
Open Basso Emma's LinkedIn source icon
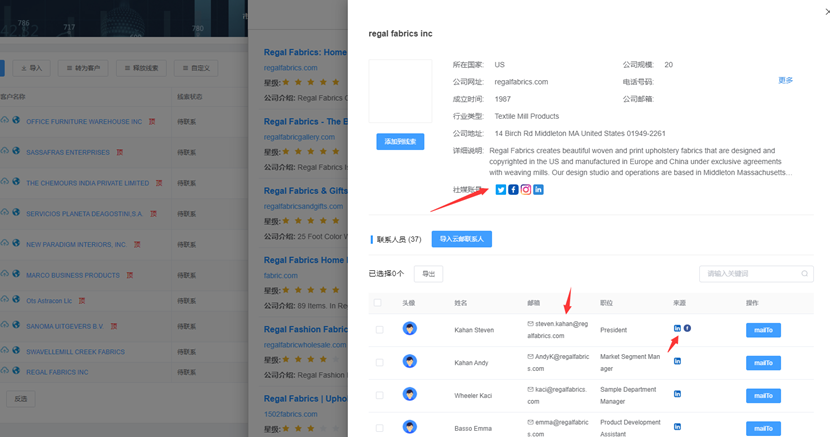(x=677, y=426)
